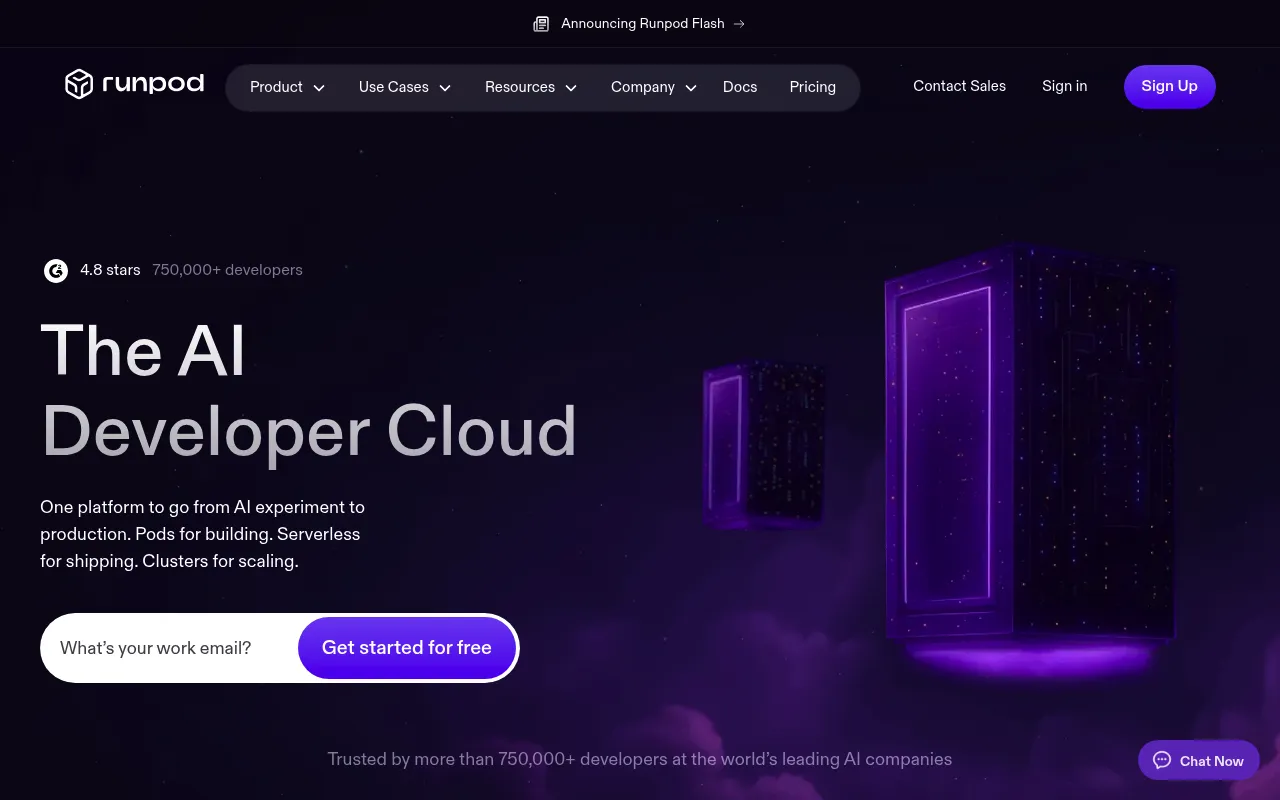Click the Runpod cube logo icon
The image size is (1280, 800).
pos(79,84)
